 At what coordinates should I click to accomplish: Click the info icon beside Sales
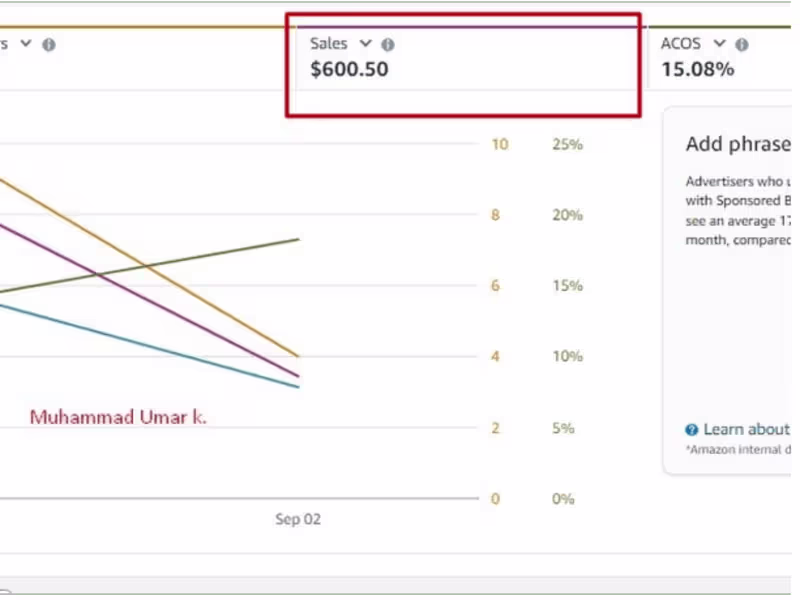(x=388, y=45)
